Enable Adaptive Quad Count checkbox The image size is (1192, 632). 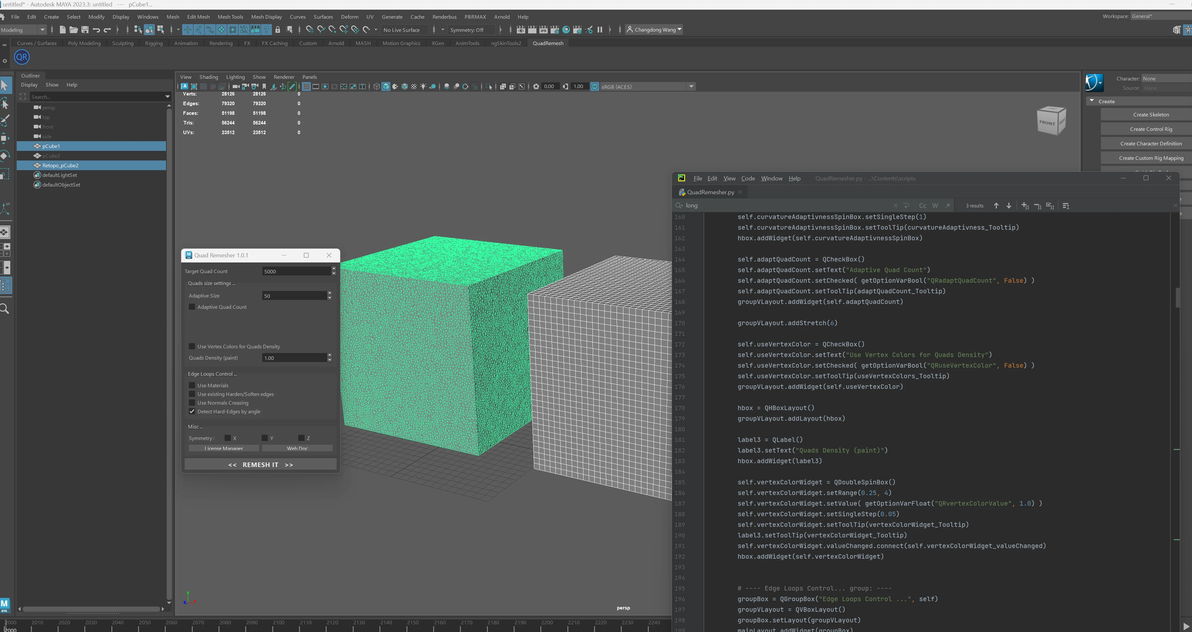click(192, 307)
